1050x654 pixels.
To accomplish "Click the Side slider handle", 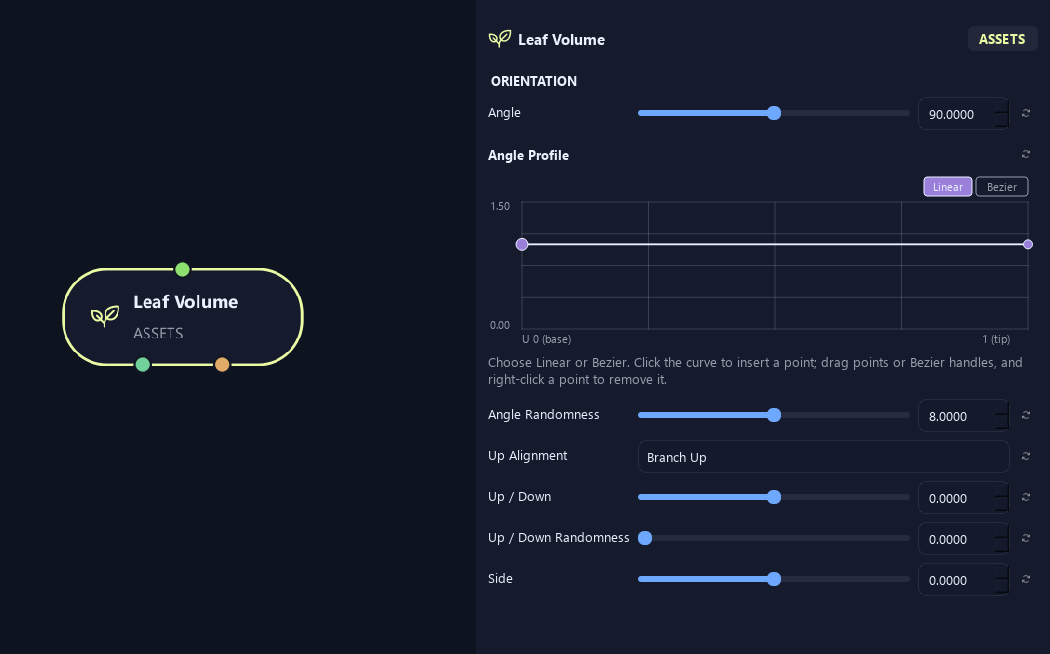I will tap(774, 579).
